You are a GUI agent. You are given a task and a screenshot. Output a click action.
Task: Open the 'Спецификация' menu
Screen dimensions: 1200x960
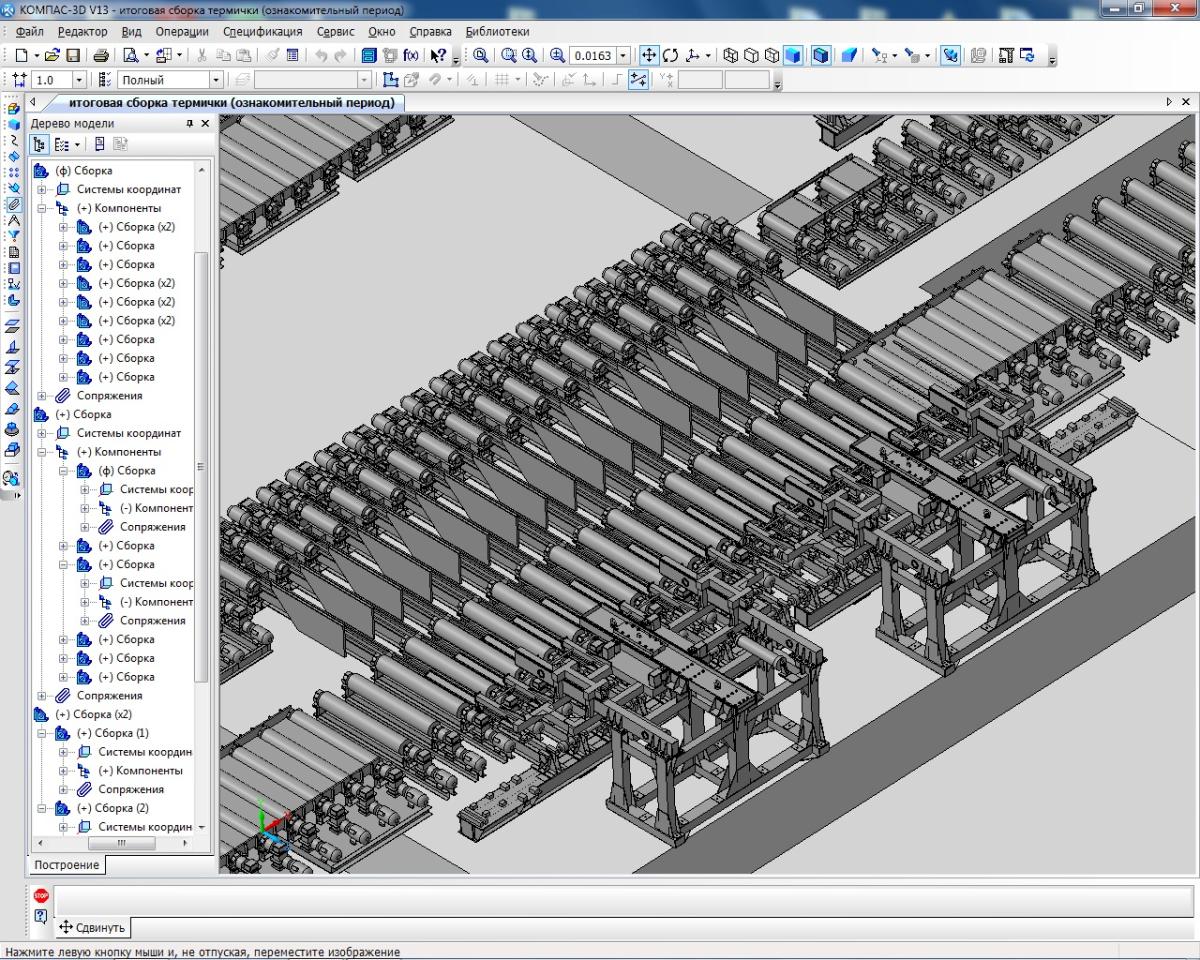[x=262, y=31]
